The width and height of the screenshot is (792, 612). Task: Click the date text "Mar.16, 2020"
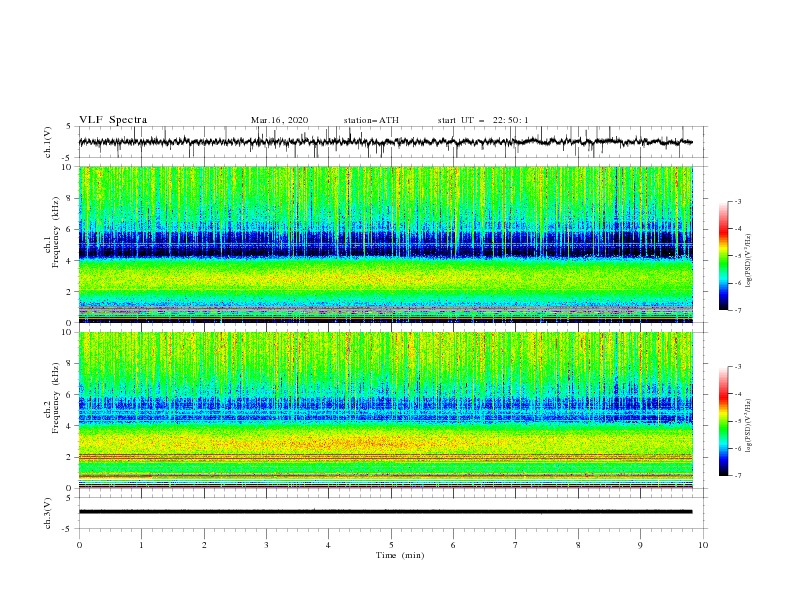[x=279, y=120]
